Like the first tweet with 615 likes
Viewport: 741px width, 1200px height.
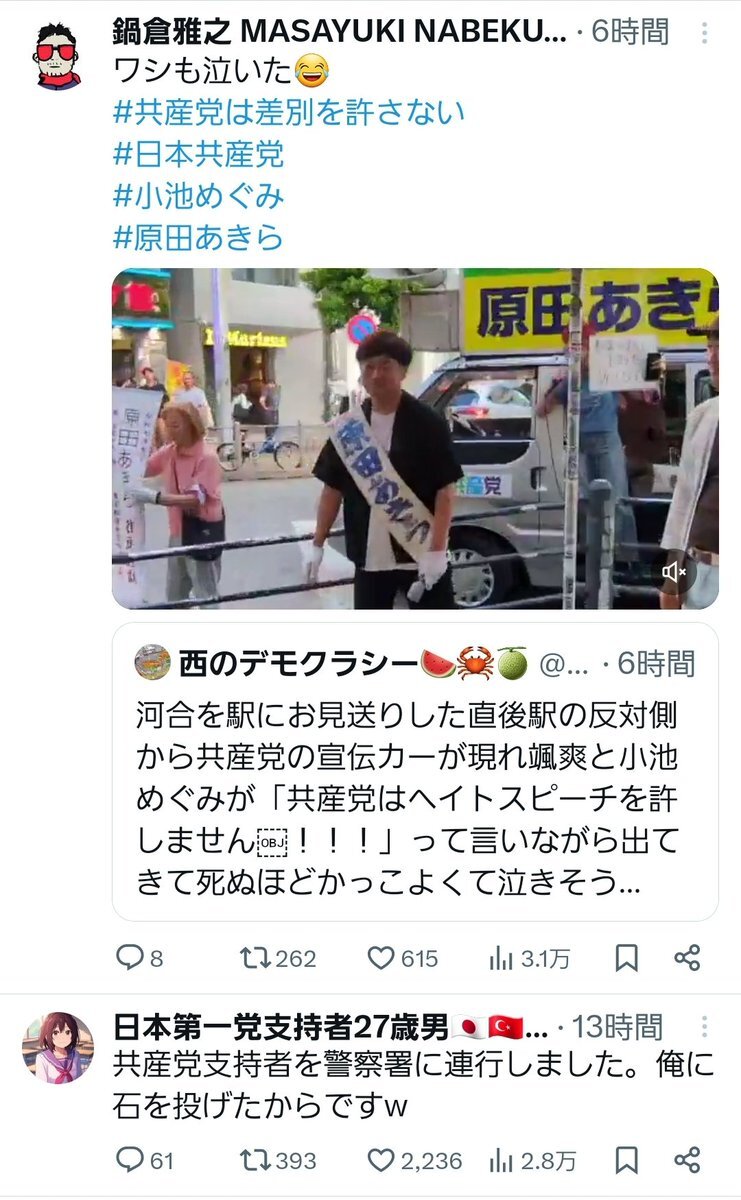click(381, 958)
